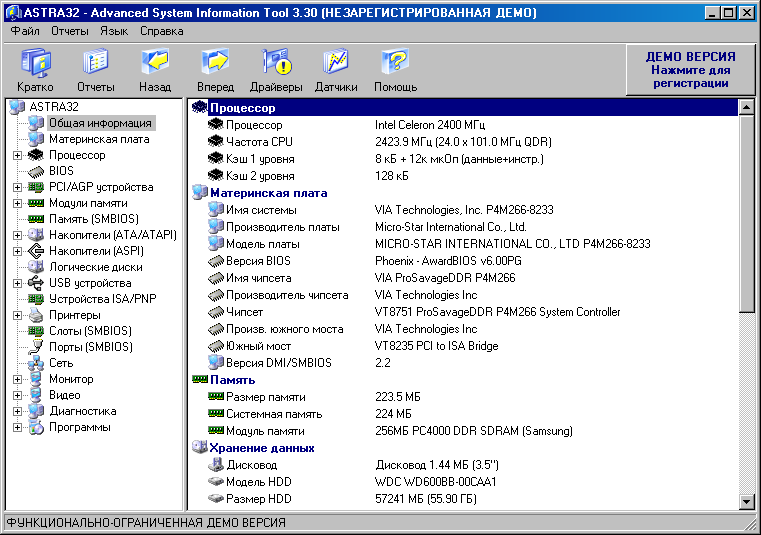Open the Справка menu
The height and width of the screenshot is (535, 761).
coord(162,31)
